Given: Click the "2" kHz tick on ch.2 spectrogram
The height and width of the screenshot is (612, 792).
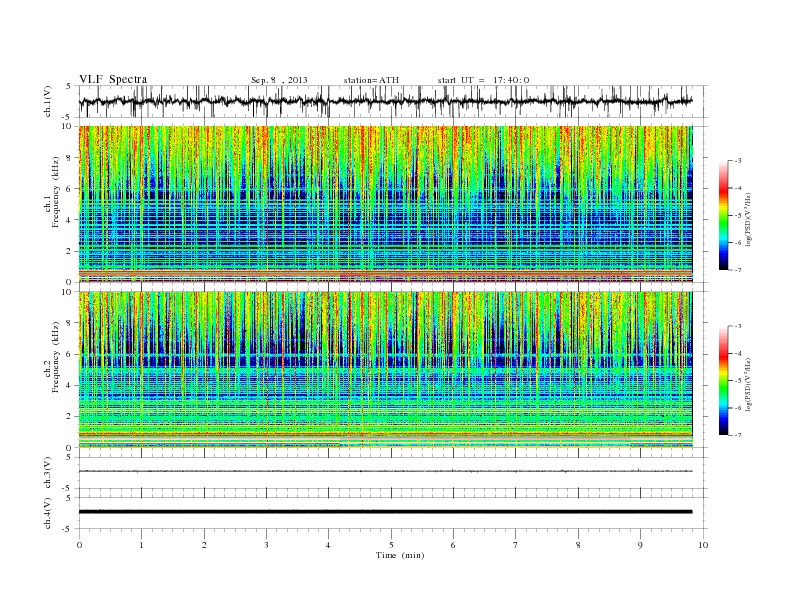Looking at the screenshot, I should (69, 417).
